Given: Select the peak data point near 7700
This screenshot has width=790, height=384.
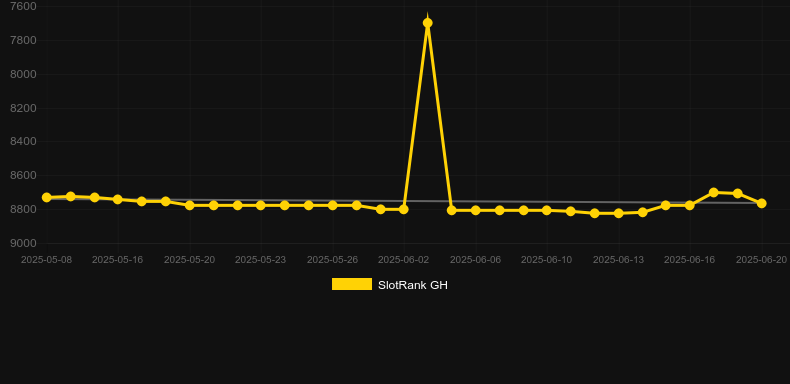Looking at the screenshot, I should click(x=428, y=23).
